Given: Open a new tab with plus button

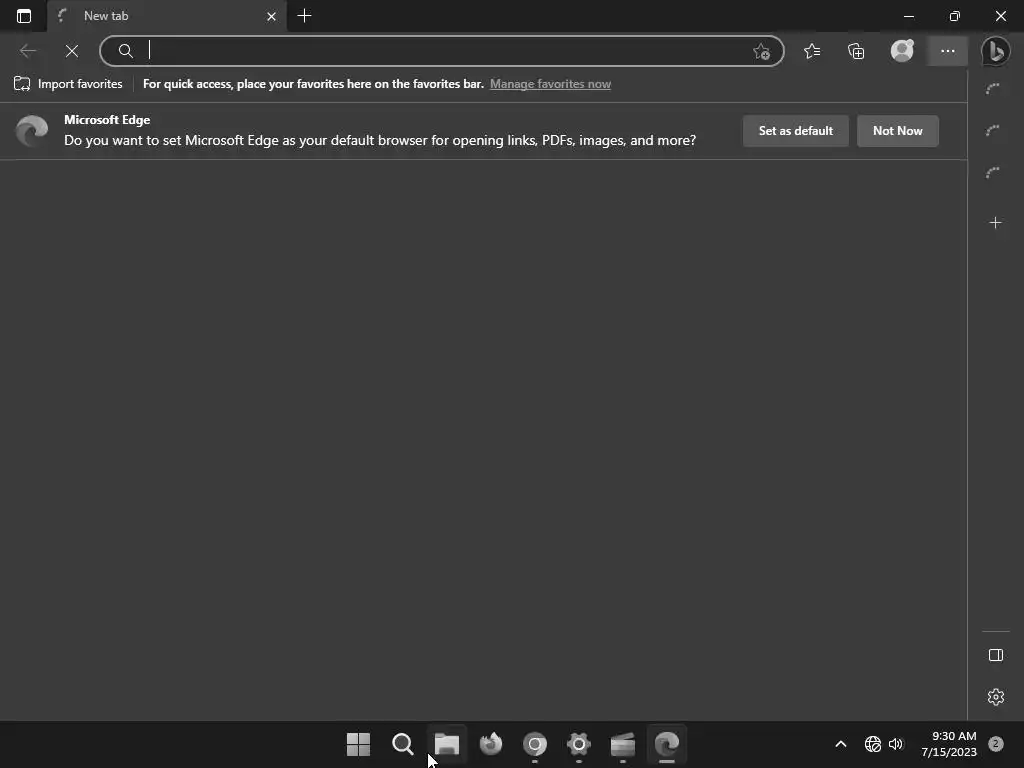Looking at the screenshot, I should (x=304, y=16).
